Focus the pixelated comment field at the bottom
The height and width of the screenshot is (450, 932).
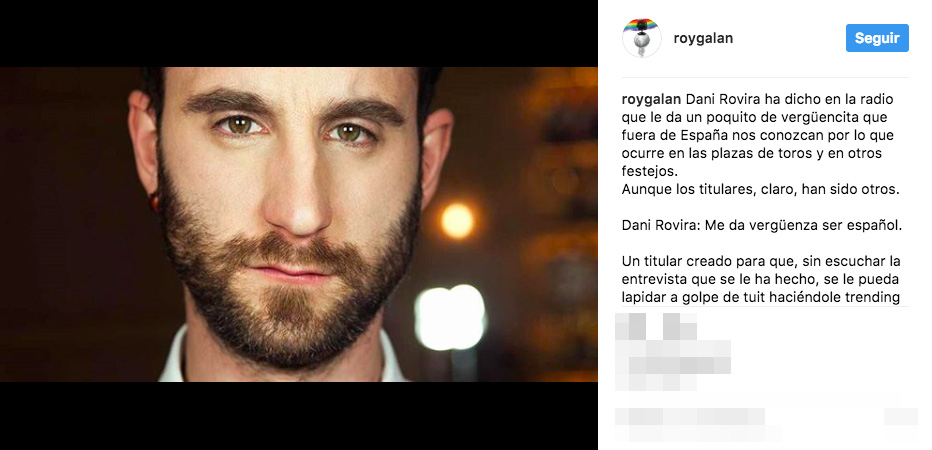pyautogui.click(x=698, y=424)
